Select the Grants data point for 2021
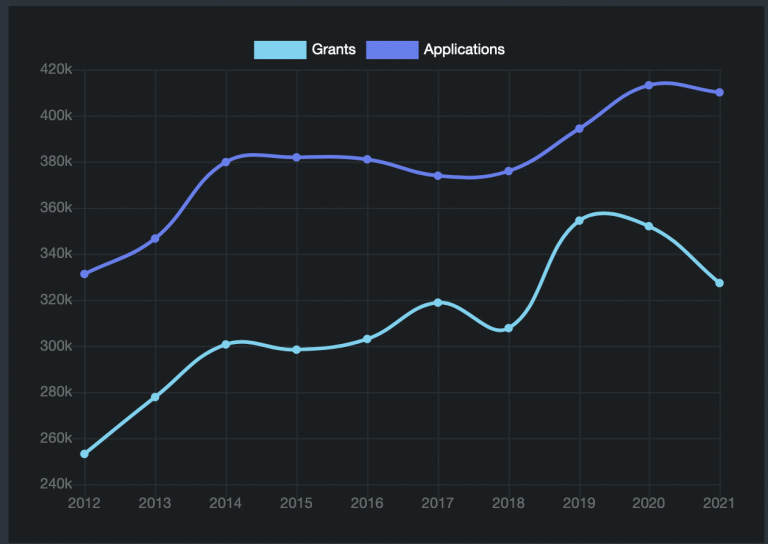This screenshot has height=544, width=768. [x=720, y=283]
